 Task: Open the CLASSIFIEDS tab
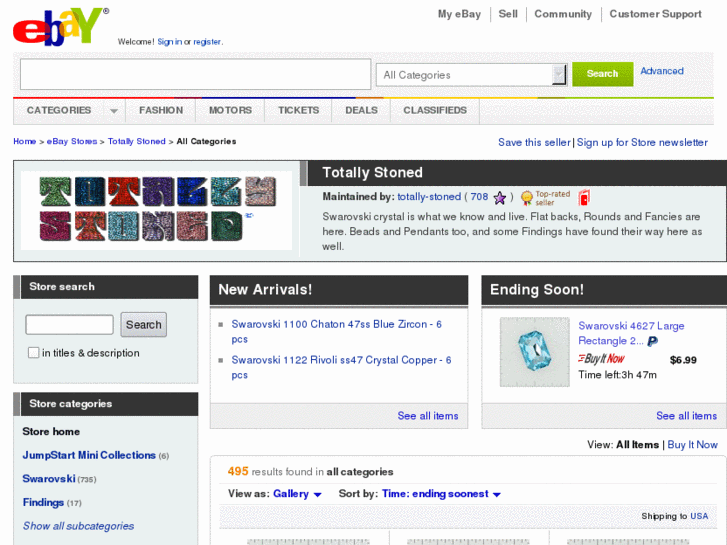click(435, 110)
